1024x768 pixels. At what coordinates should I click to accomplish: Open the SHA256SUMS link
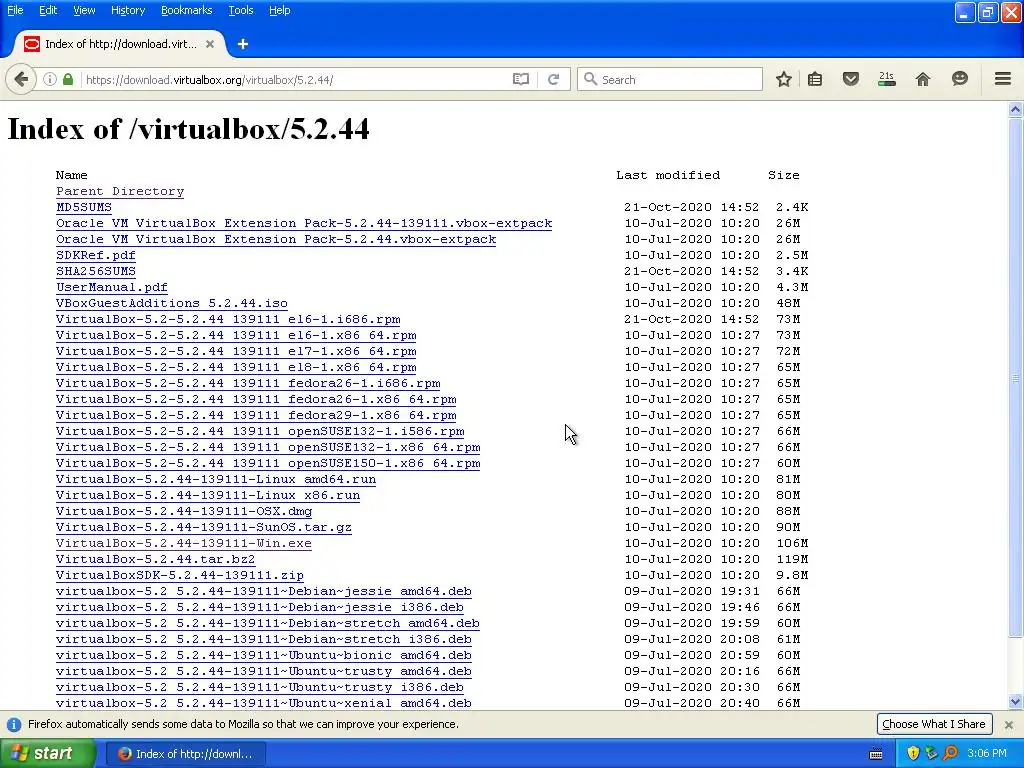[x=96, y=271]
